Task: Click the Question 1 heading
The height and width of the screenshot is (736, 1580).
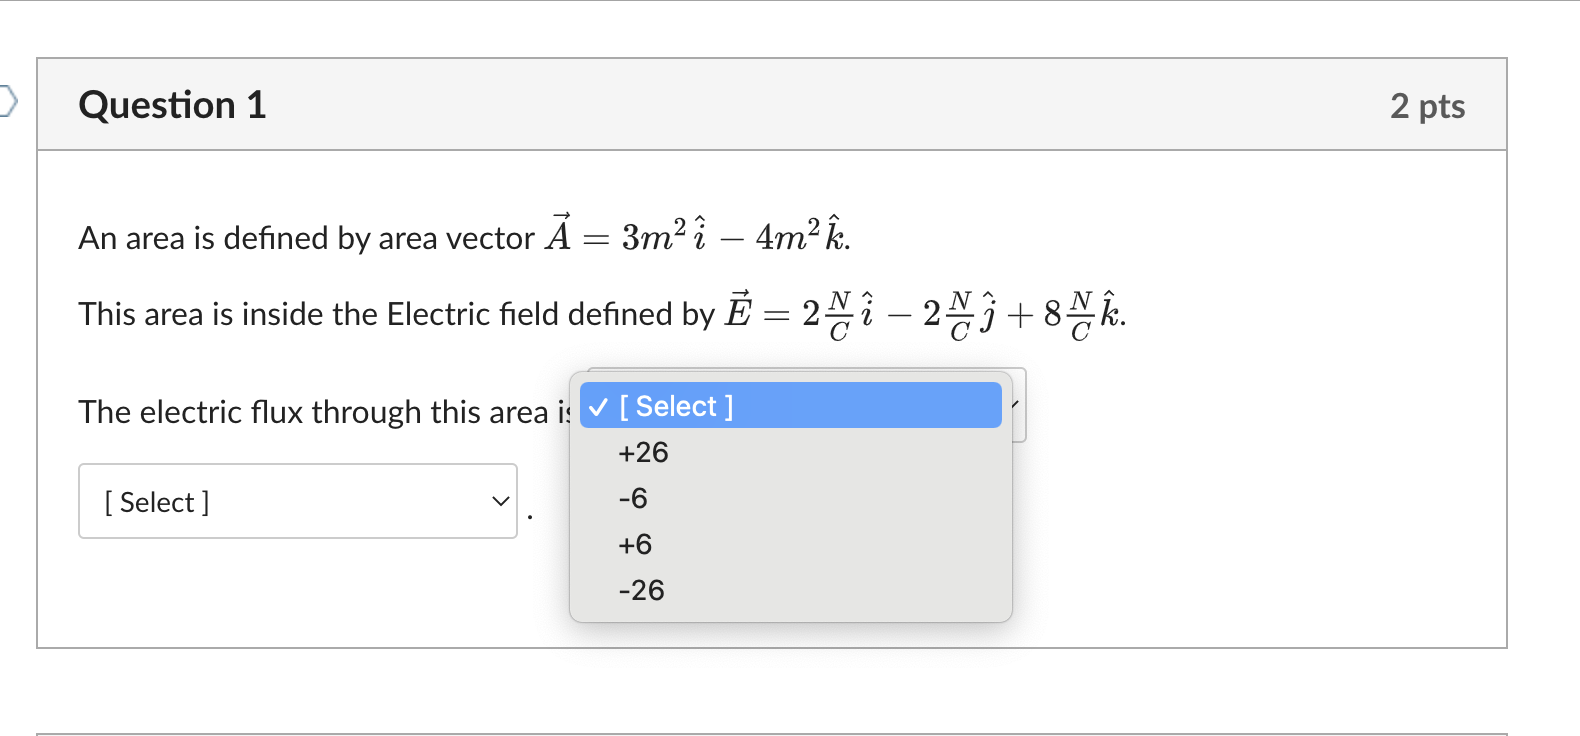Action: 172,105
